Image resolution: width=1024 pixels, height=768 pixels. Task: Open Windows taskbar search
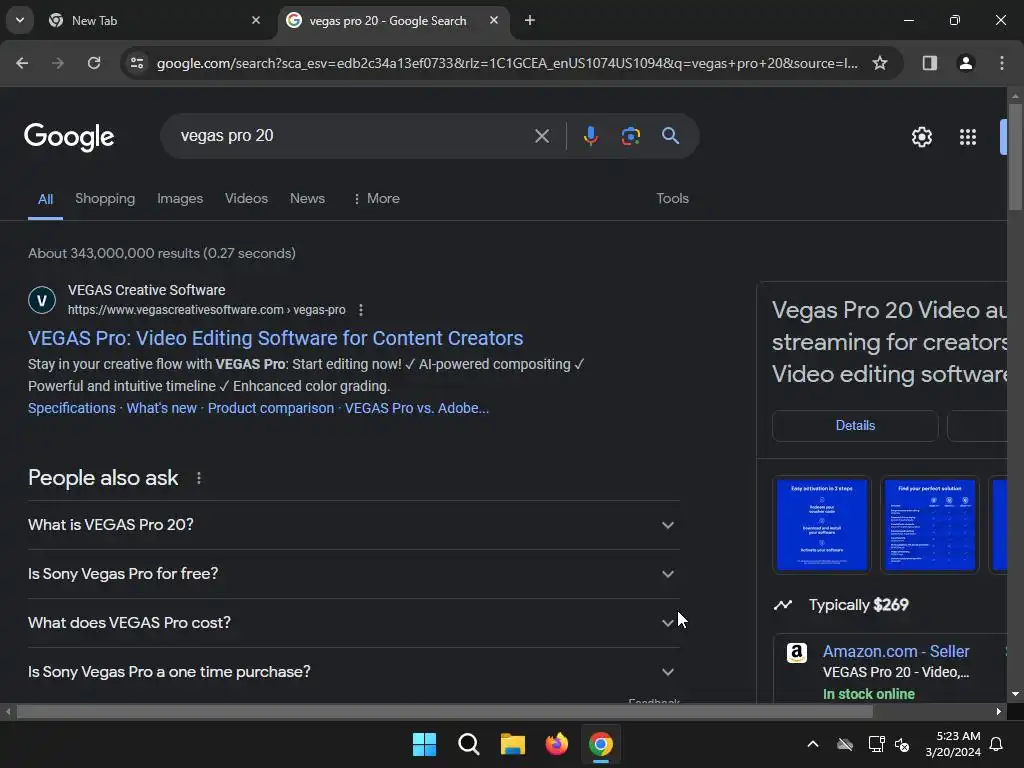coord(468,744)
